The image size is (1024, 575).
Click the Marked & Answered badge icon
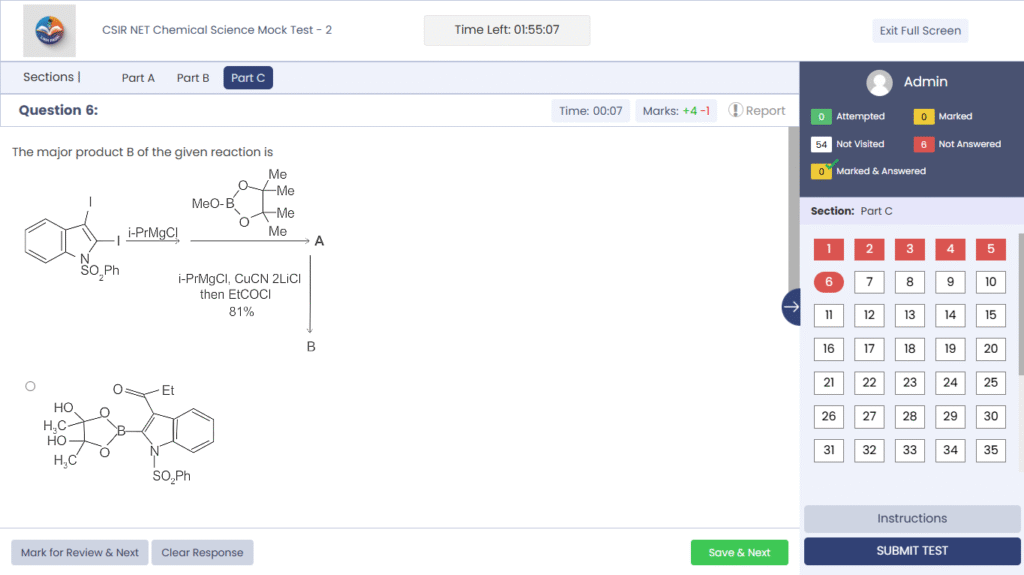(822, 170)
